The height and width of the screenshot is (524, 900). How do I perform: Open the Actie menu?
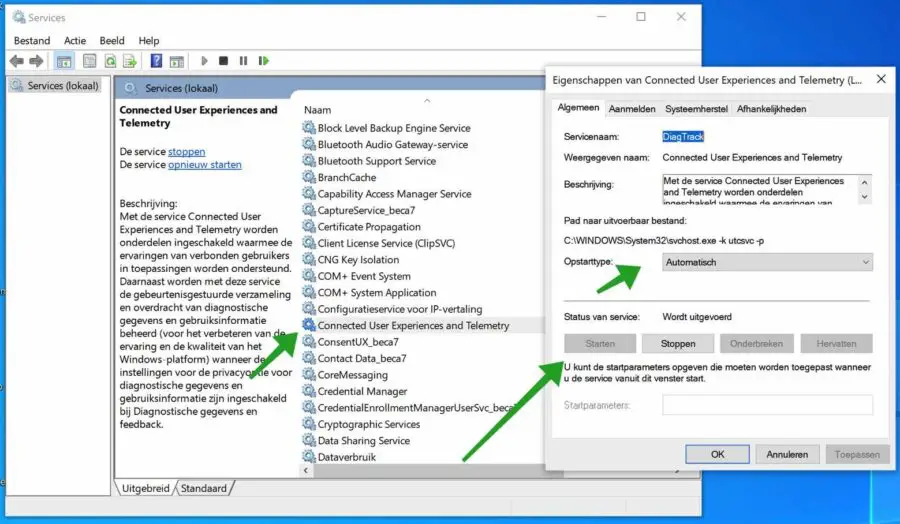(x=75, y=41)
